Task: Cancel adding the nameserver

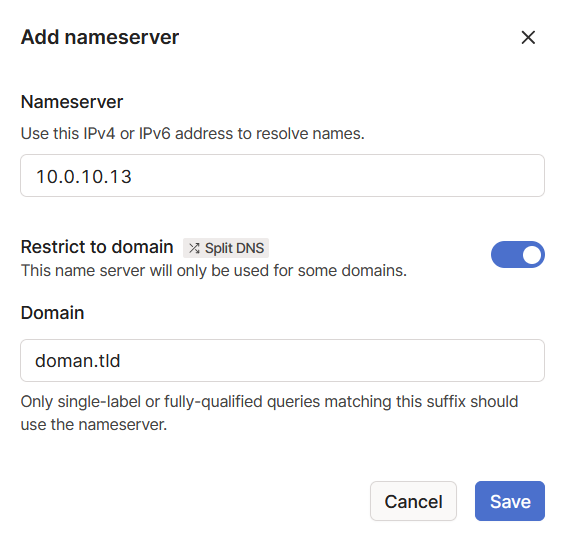Action: (x=413, y=501)
